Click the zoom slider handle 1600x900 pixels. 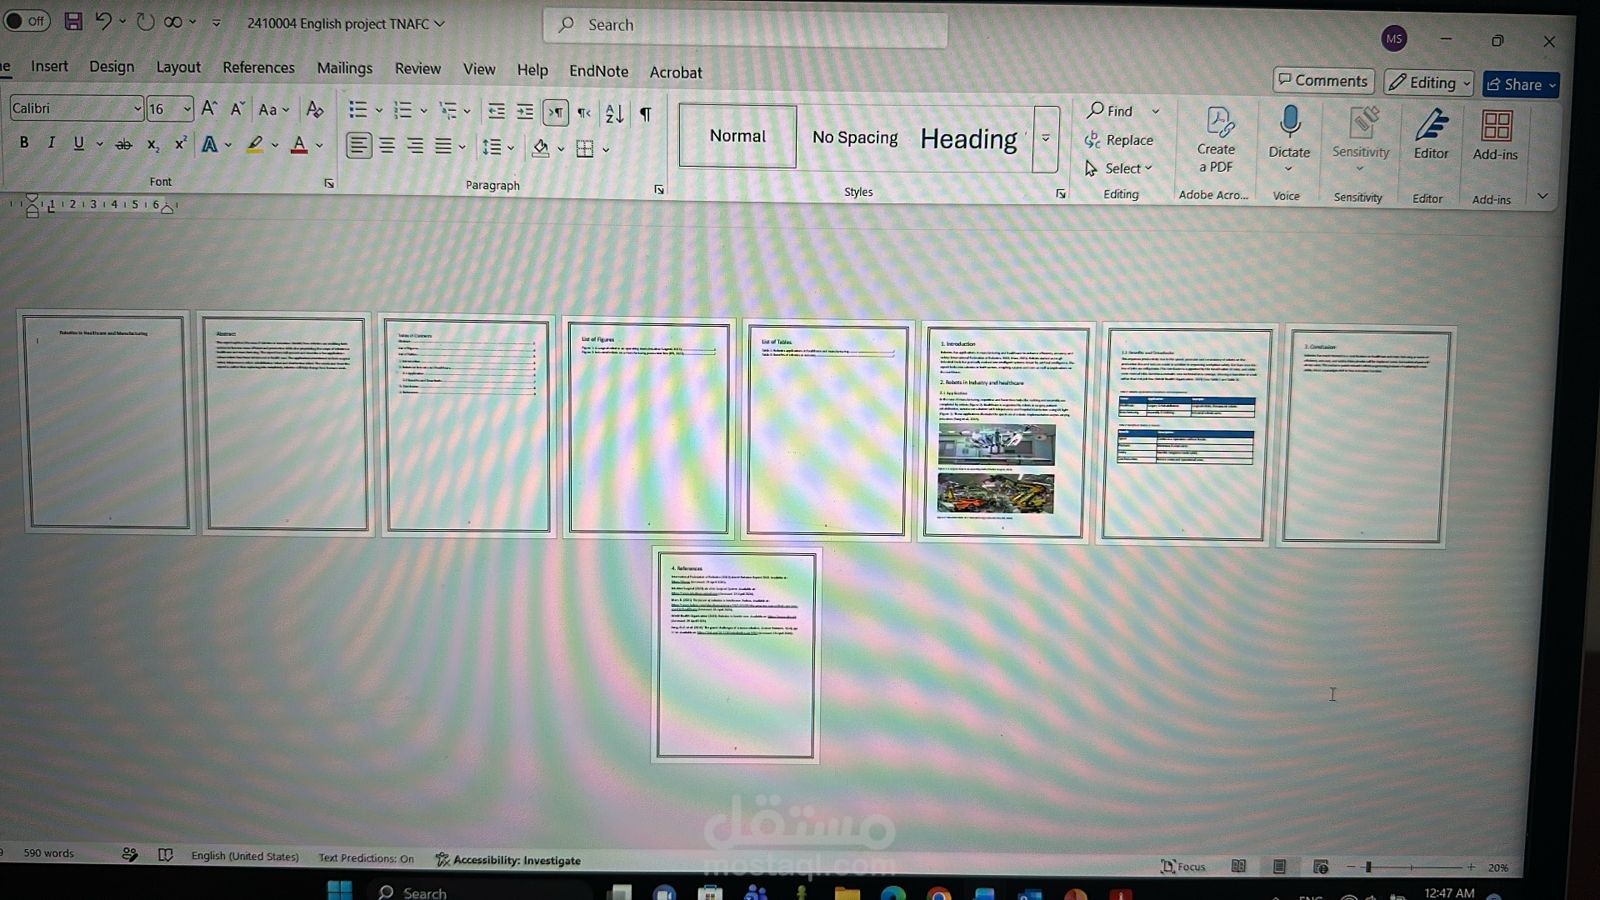point(1368,867)
